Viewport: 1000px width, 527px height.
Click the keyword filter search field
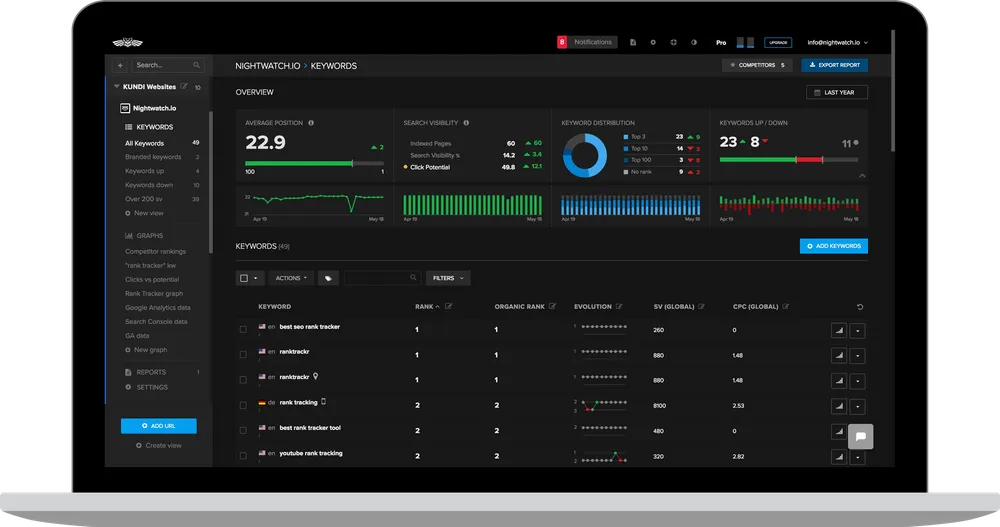pyautogui.click(x=381, y=278)
